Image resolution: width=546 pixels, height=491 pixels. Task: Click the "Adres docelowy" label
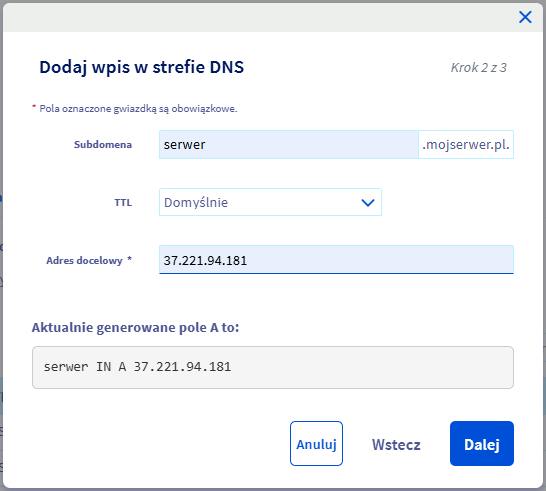tap(85, 260)
